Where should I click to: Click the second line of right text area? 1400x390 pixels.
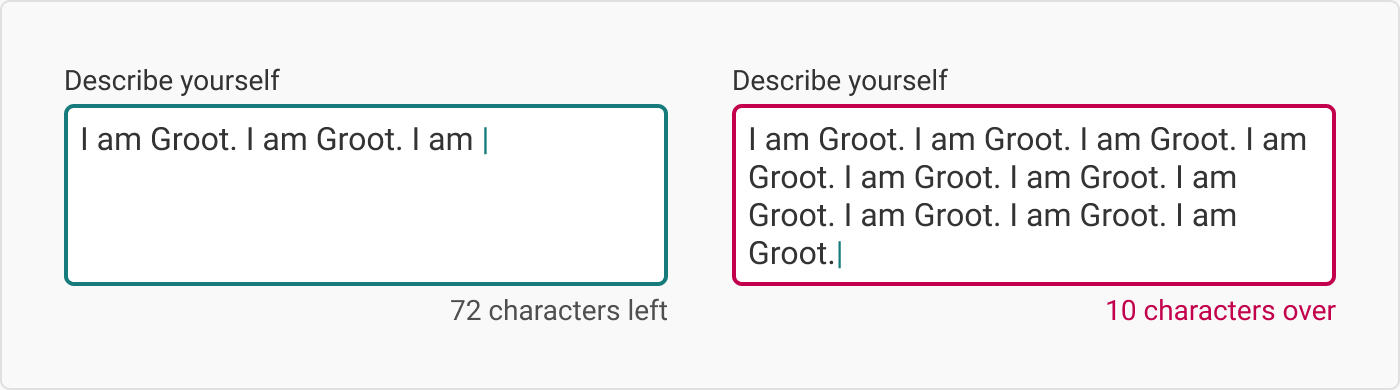[x=993, y=178]
